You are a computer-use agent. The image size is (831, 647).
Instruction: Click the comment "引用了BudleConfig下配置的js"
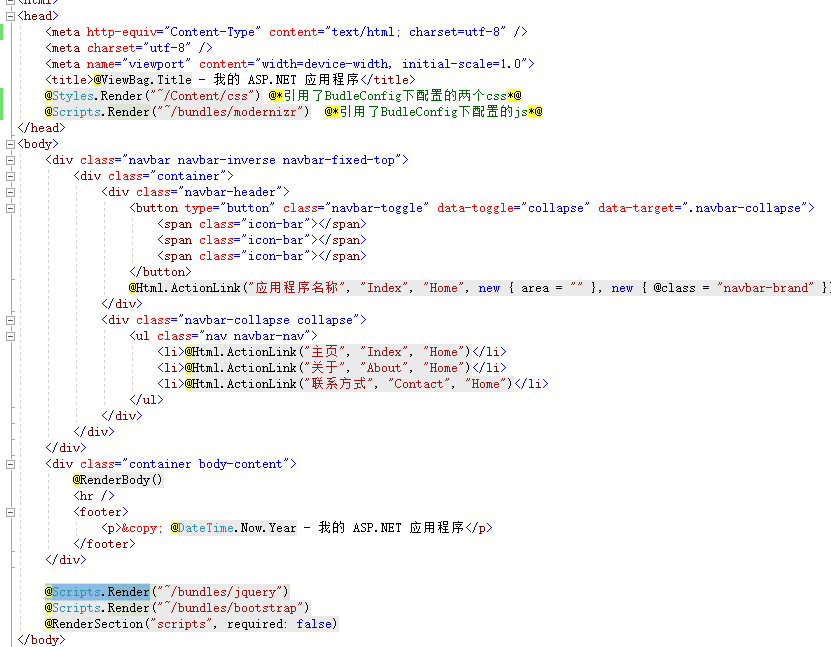pos(434,112)
